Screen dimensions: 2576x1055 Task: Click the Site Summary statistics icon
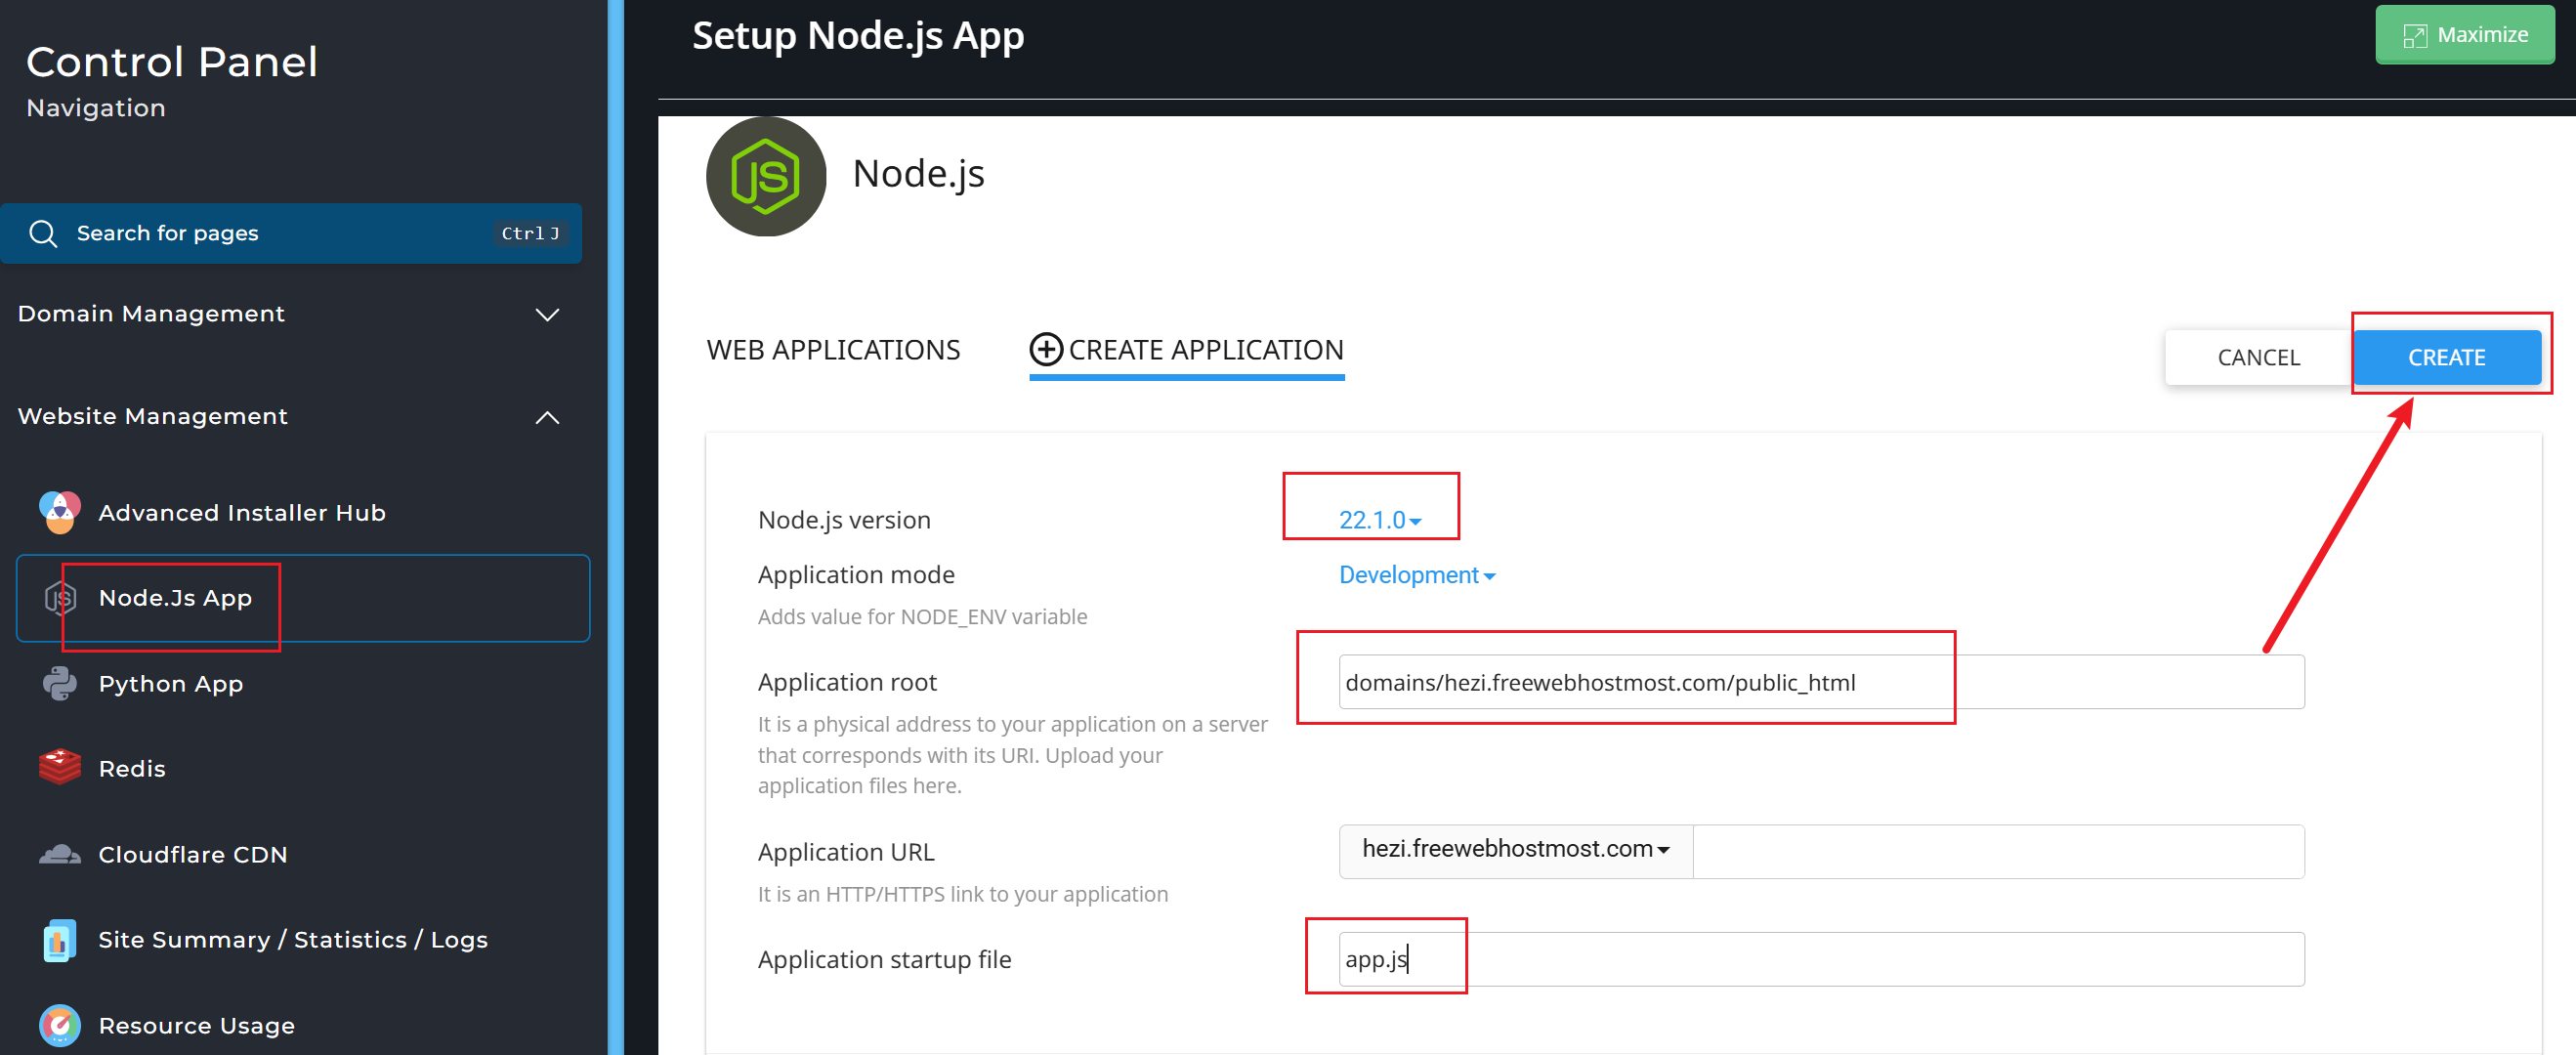pyautogui.click(x=60, y=940)
